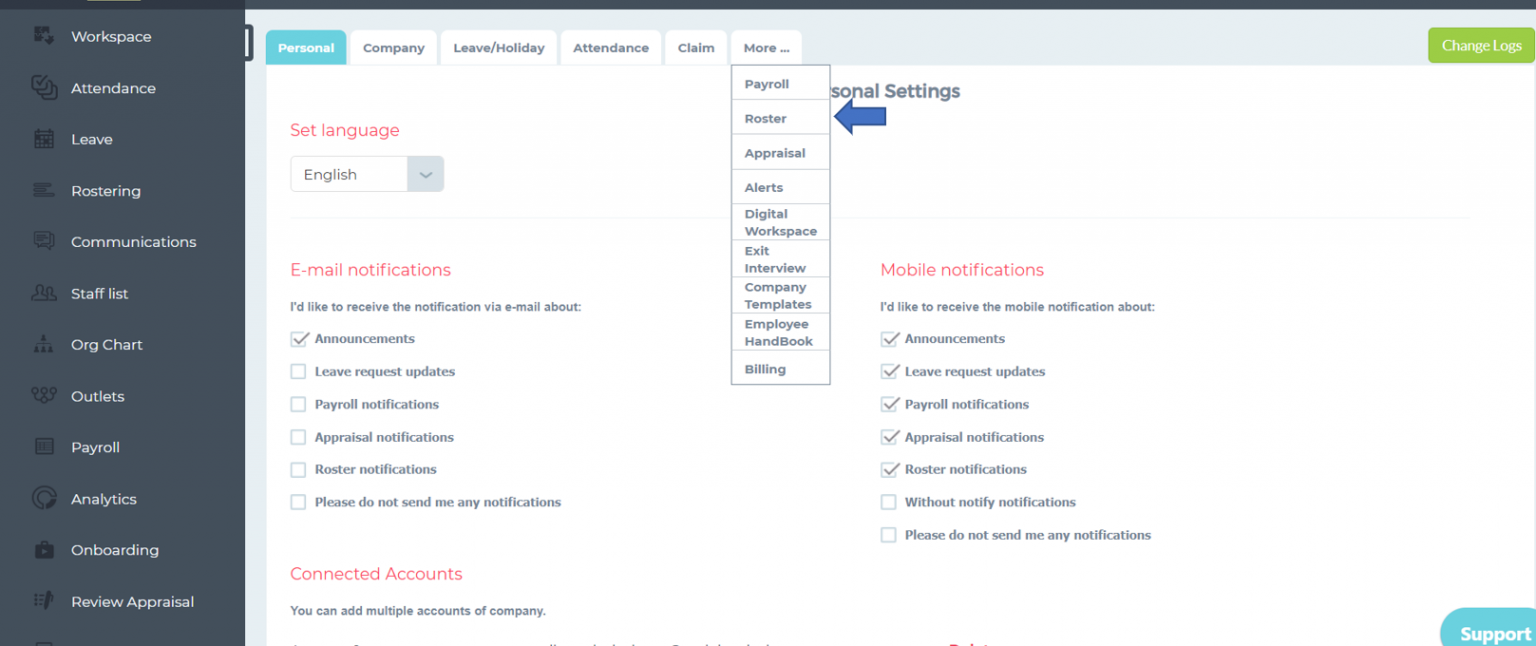
Task: Switch to the Company tab
Action: tap(393, 47)
